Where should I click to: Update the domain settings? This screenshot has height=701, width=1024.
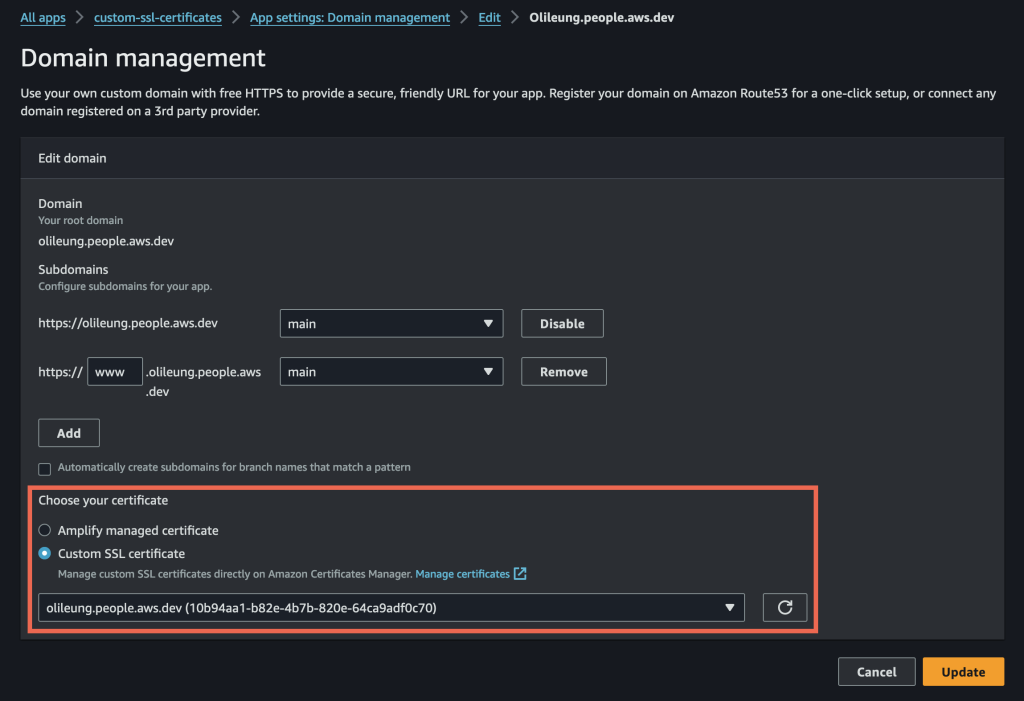962,671
